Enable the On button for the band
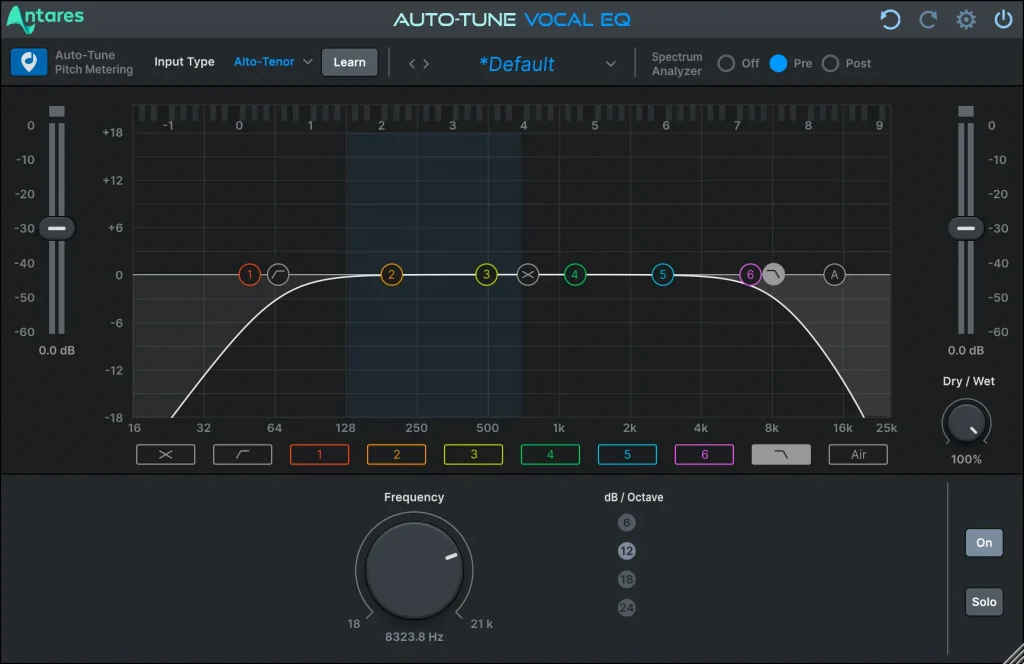The image size is (1024, 664). 983,542
